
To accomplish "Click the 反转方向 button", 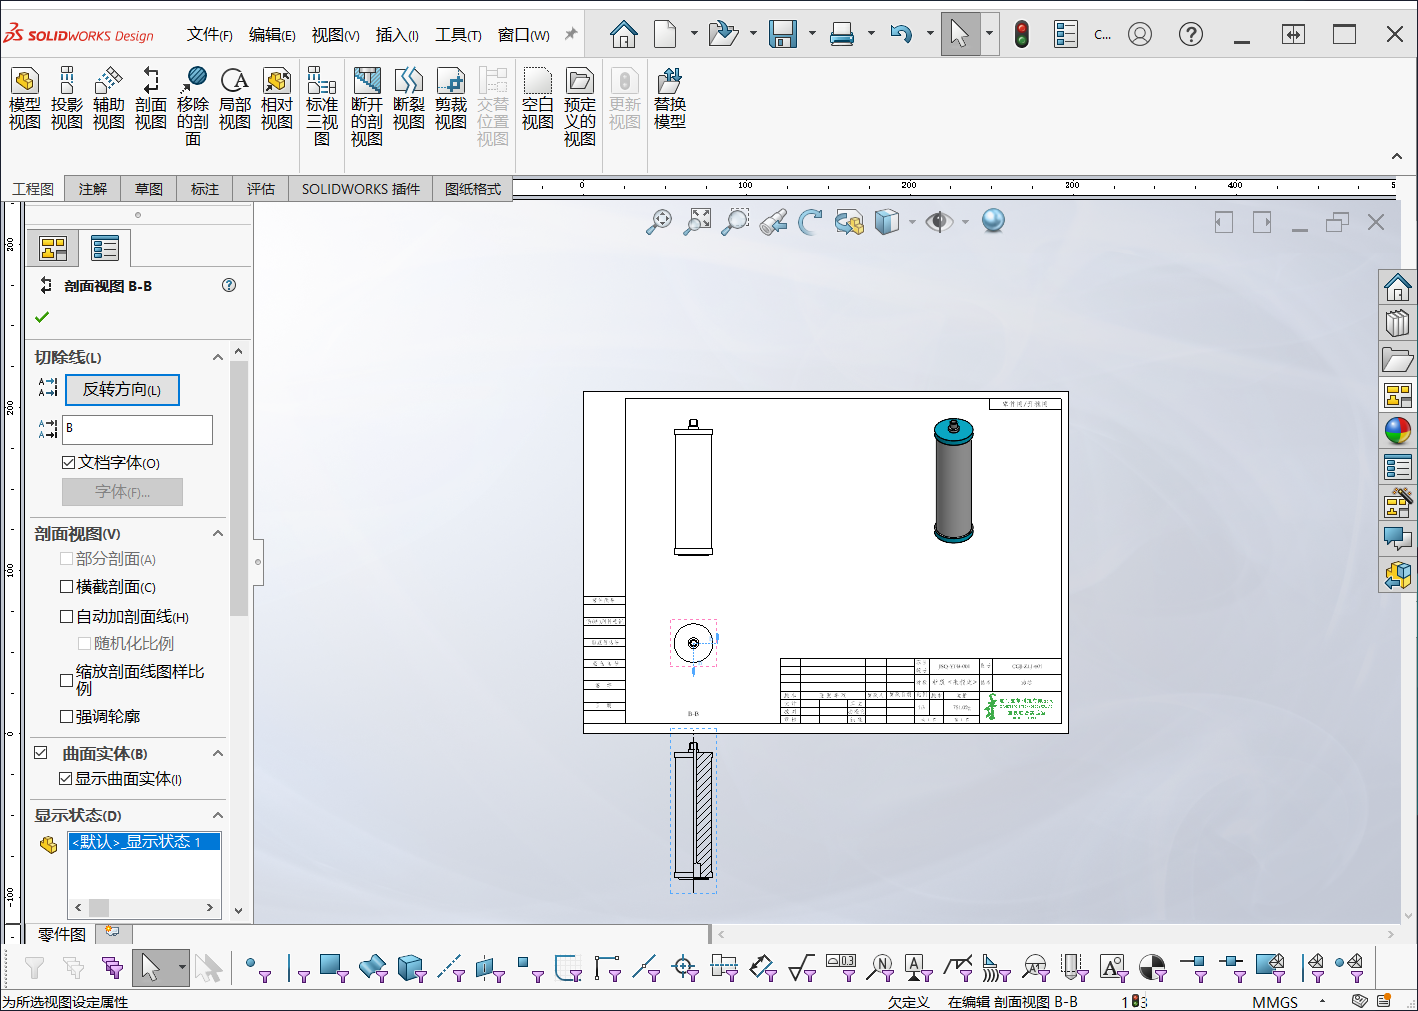I will [122, 390].
